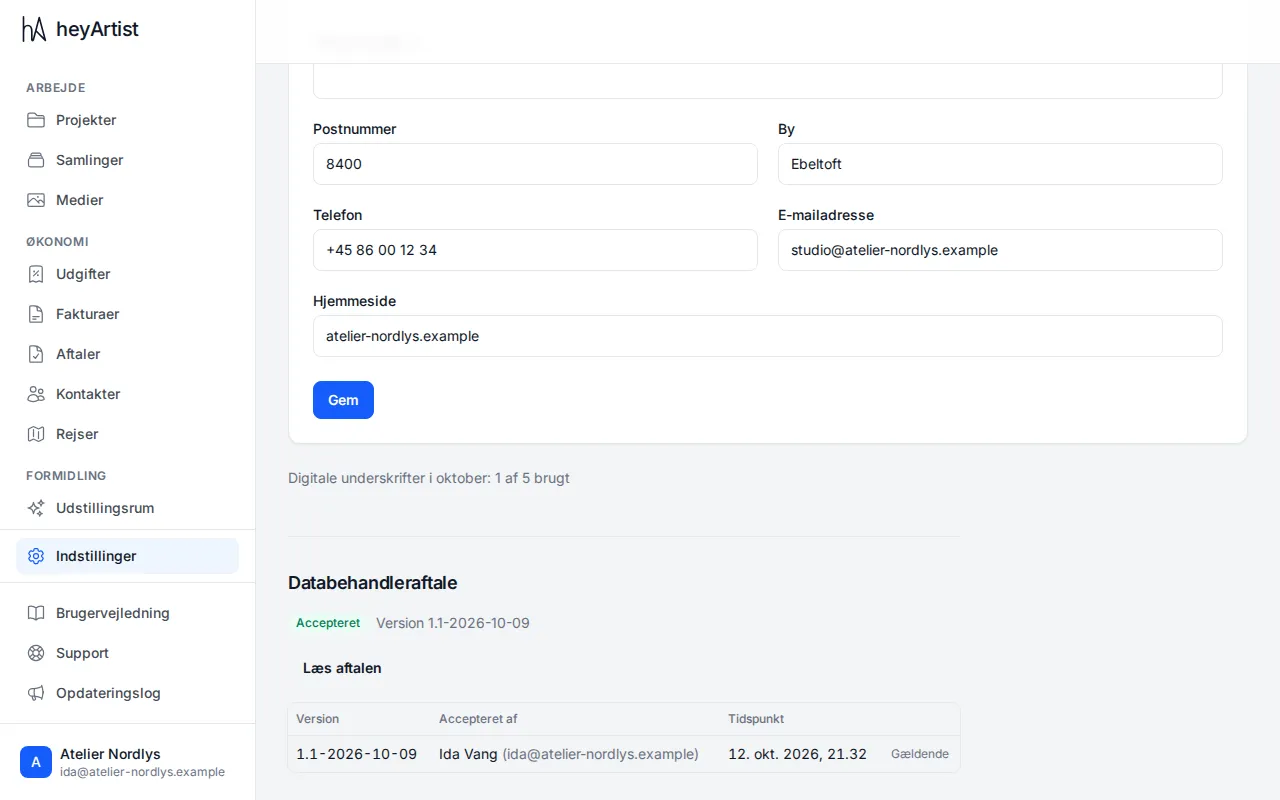
Task: Select Udstillingsrum in the sidebar
Action: (127, 508)
